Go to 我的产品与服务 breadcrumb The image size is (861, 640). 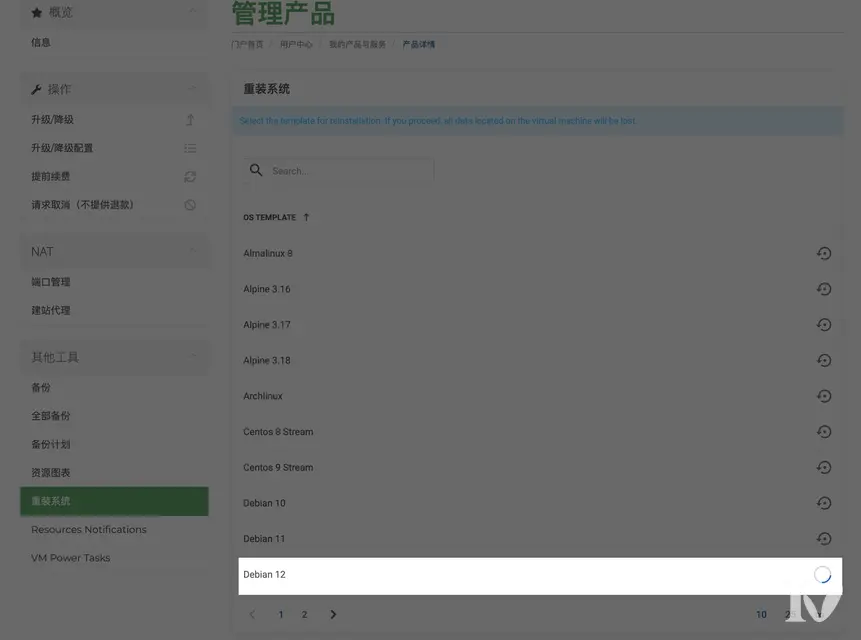(357, 44)
